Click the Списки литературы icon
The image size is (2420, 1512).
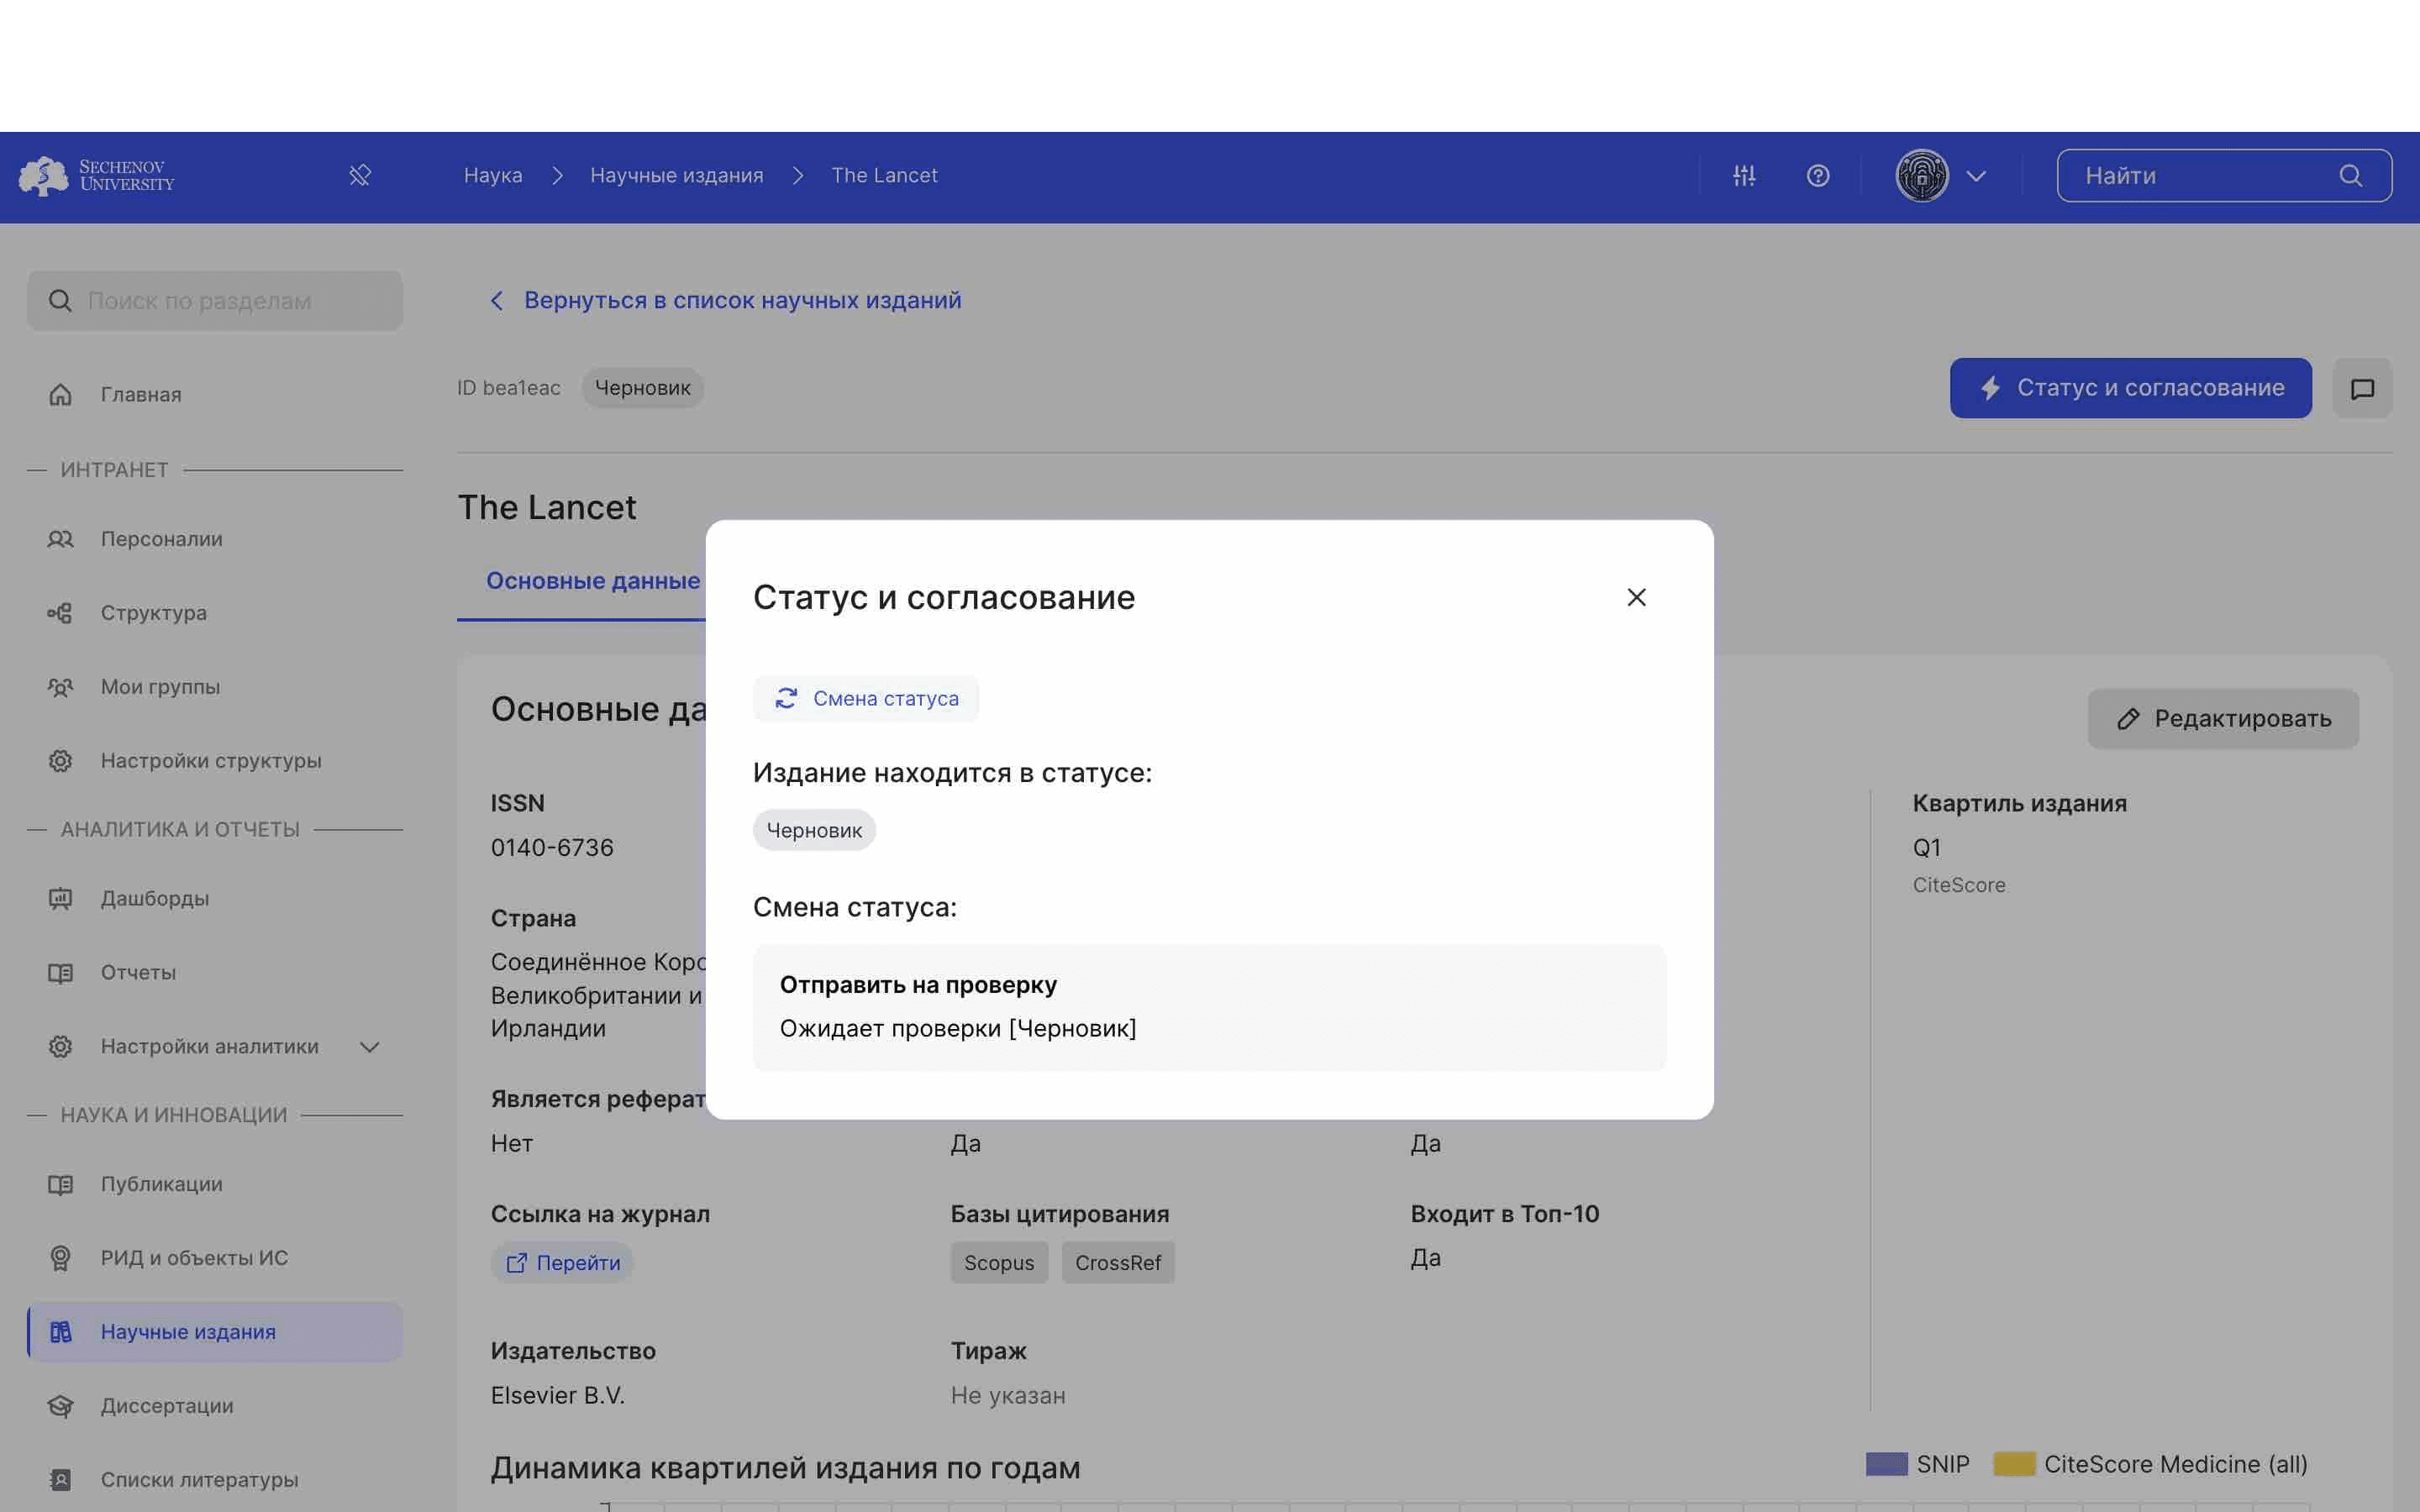(61, 1480)
